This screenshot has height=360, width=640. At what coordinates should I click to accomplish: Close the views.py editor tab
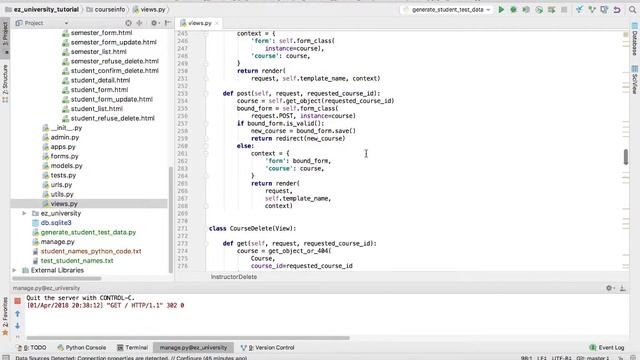[x=217, y=23]
